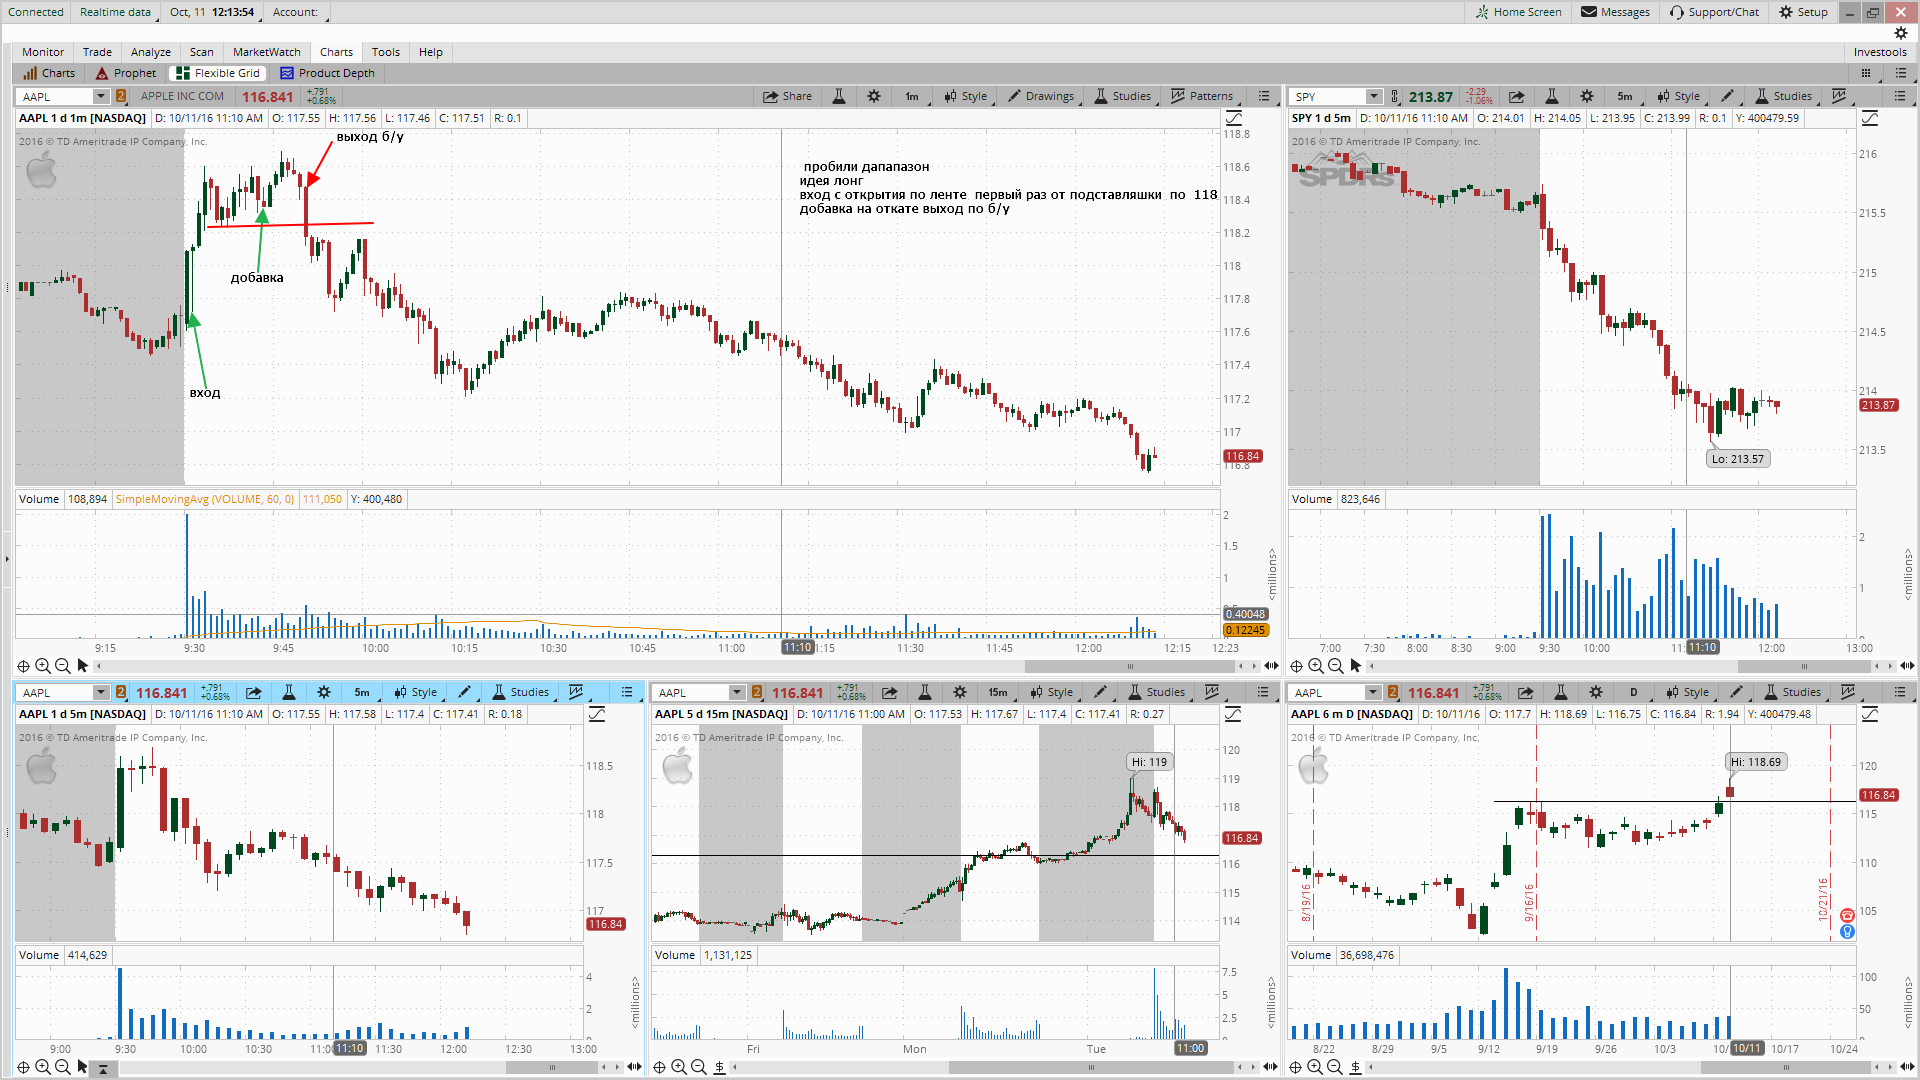This screenshot has width=1920, height=1080.
Task: Zoom in on SPY chart
Action: 1316,666
